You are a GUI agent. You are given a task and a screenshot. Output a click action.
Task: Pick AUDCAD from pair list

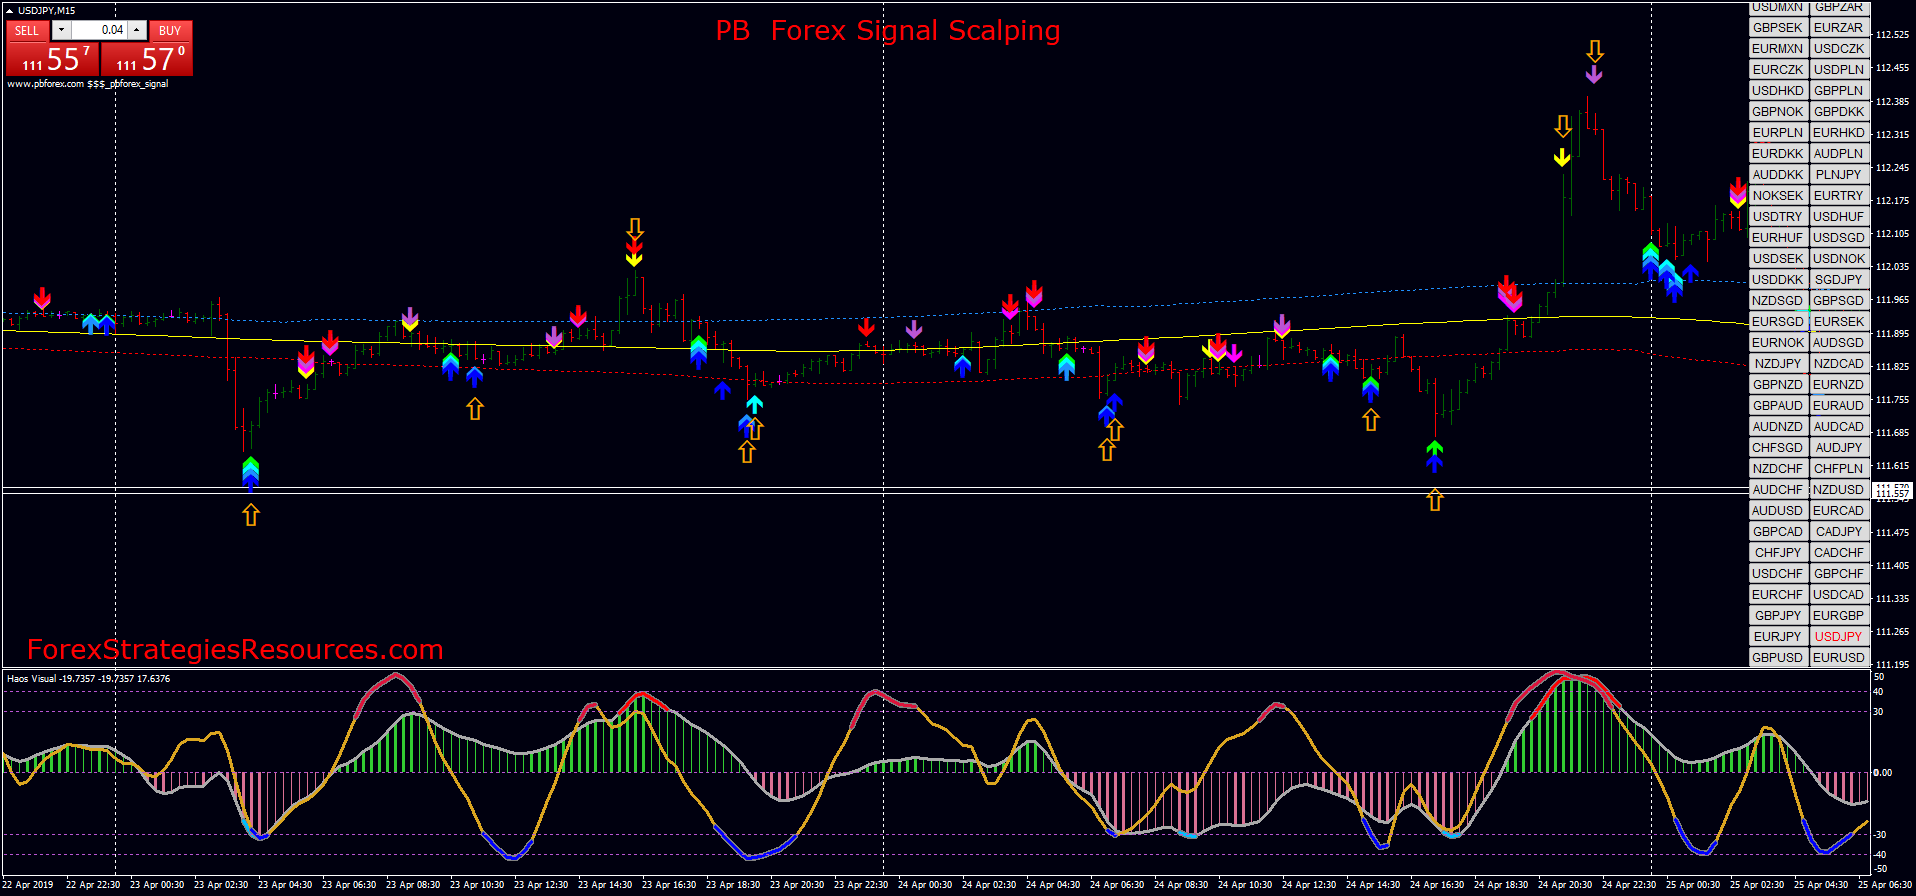[x=1839, y=426]
